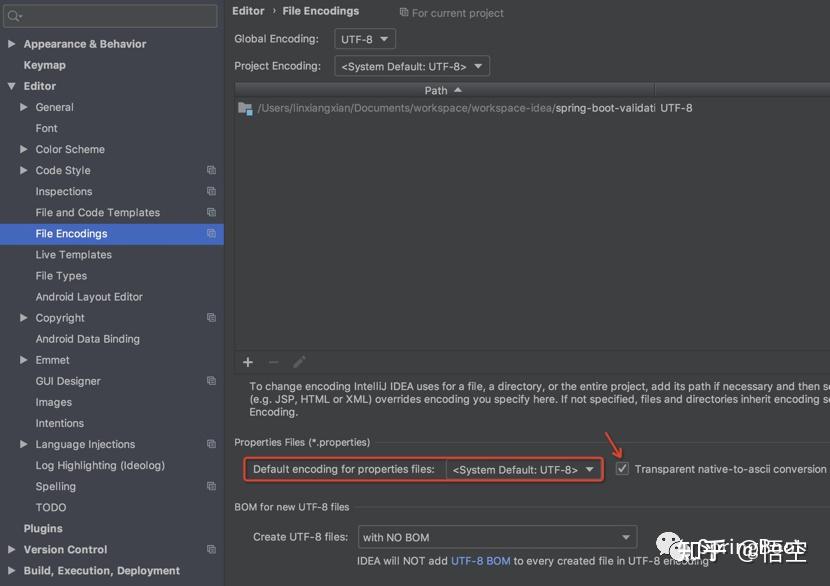Open the Global Encoding dropdown

[x=364, y=38]
